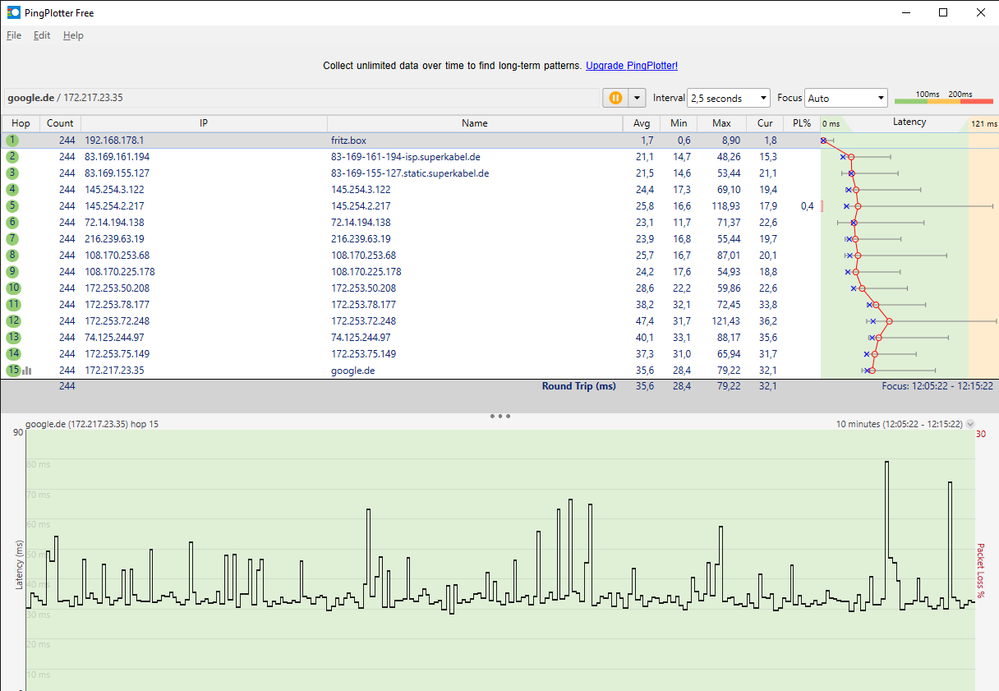Click IP cell 74.125.244.97
This screenshot has width=999, height=691.
pos(115,338)
